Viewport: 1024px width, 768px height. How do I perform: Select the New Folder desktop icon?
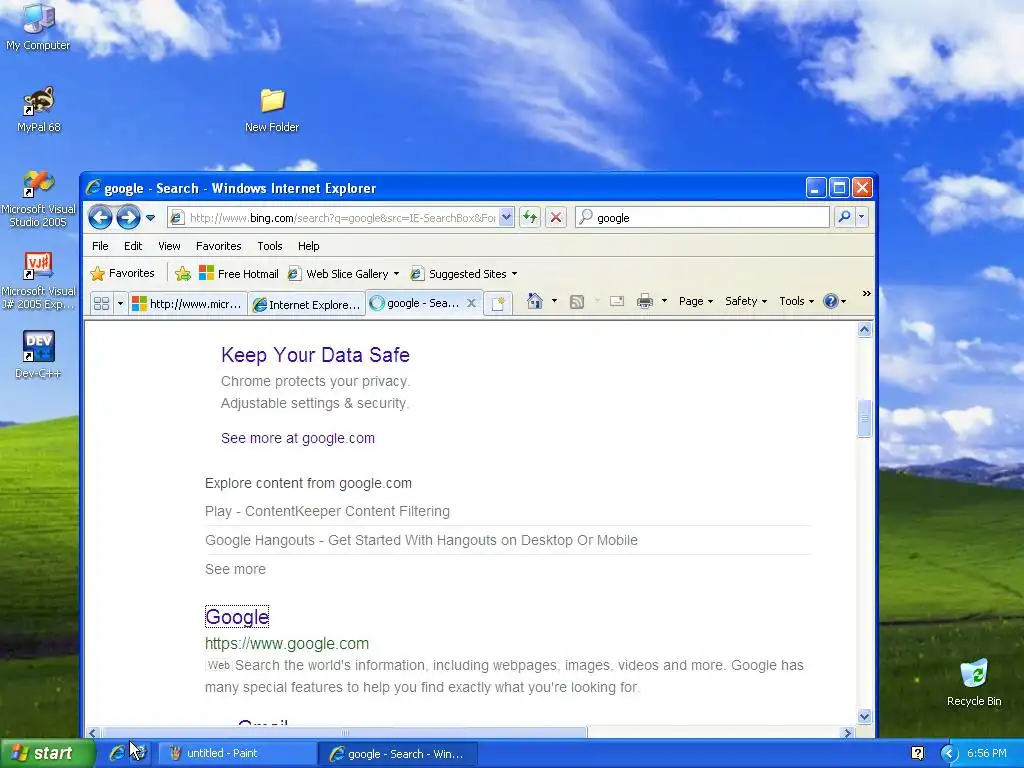(x=272, y=110)
